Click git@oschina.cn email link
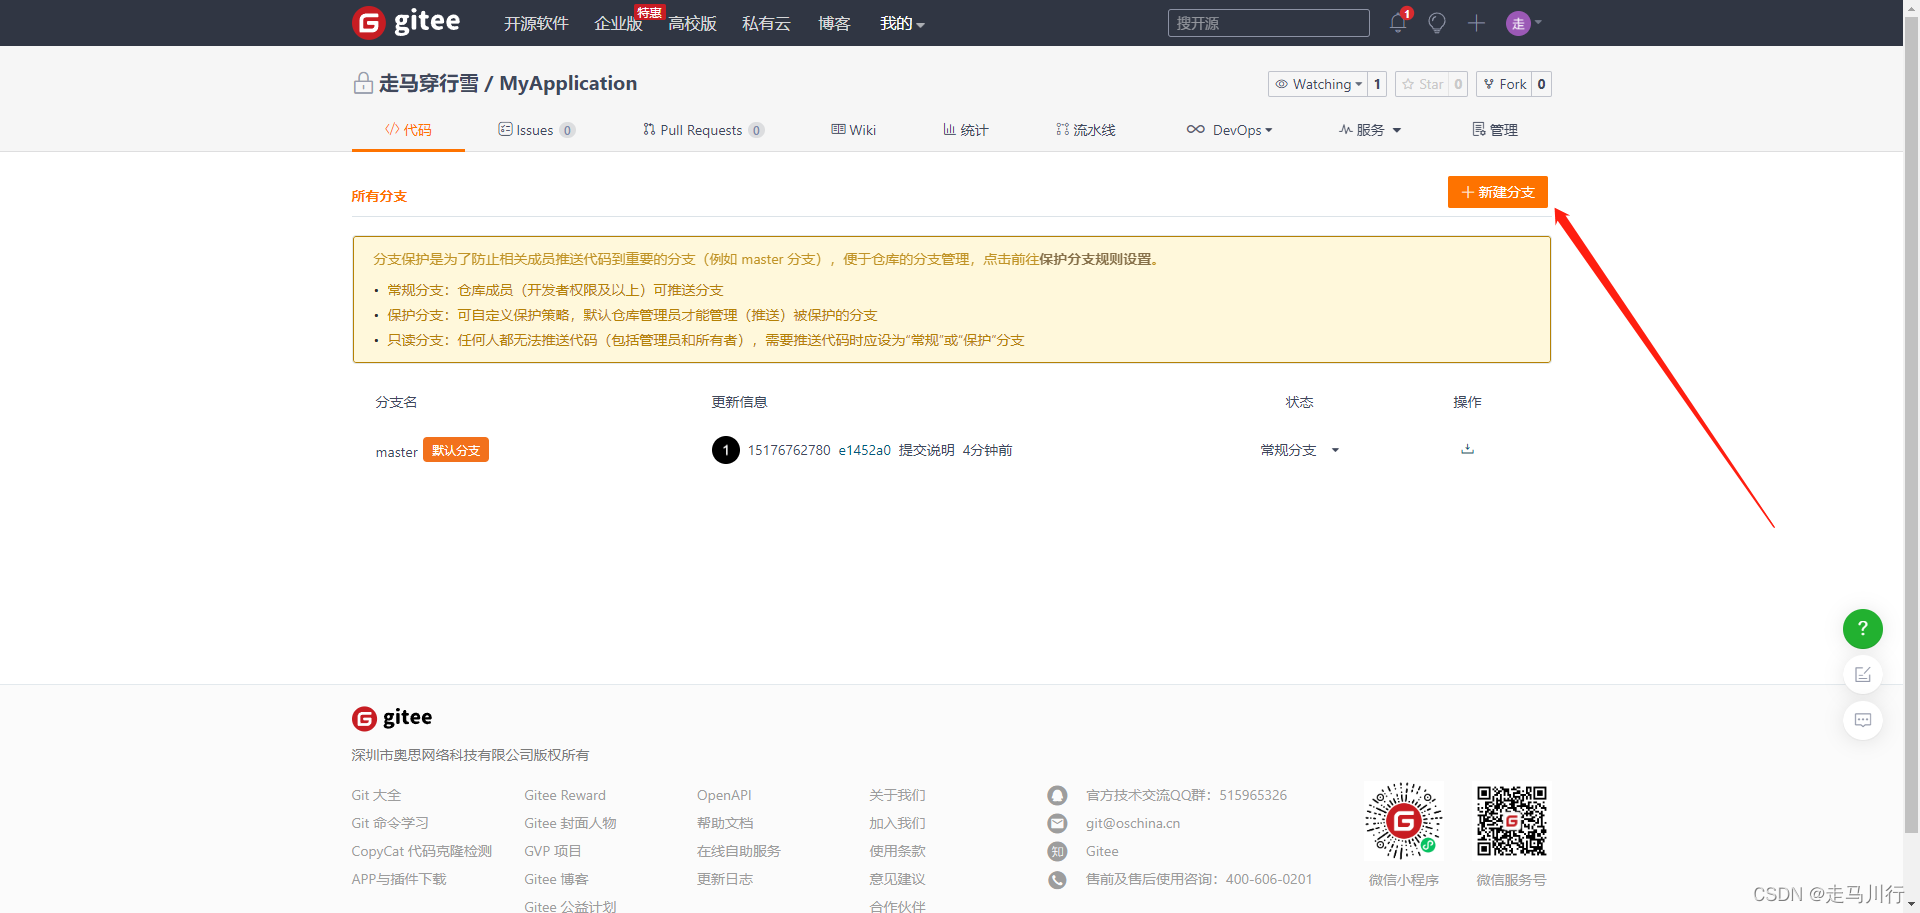 point(1133,823)
